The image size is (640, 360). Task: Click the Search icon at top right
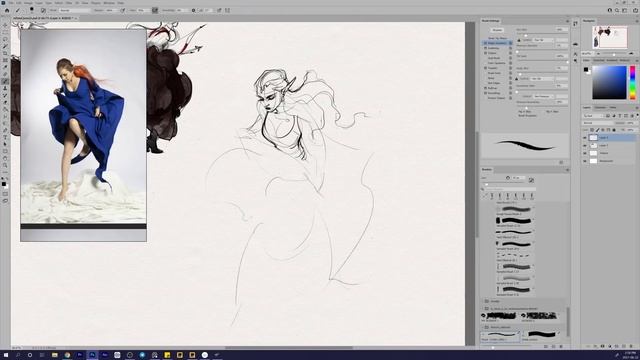[617, 10]
